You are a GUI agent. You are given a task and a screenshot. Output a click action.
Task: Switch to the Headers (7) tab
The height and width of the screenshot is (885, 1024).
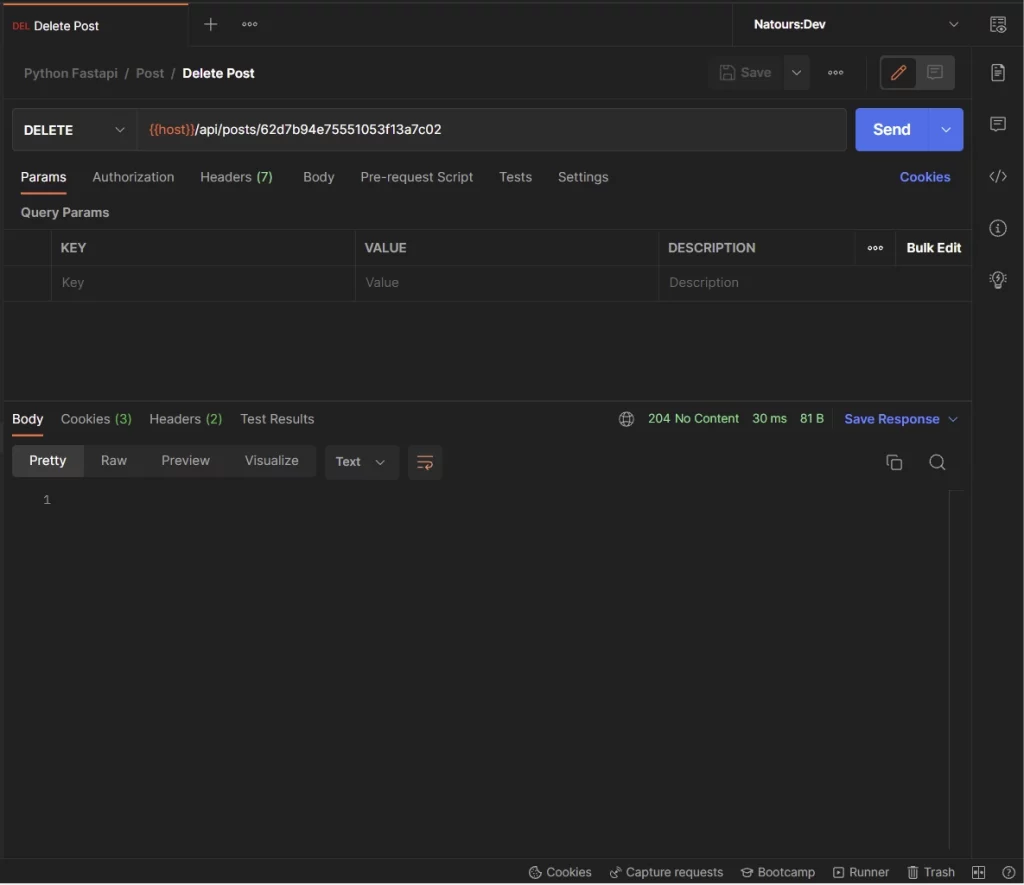coord(236,177)
